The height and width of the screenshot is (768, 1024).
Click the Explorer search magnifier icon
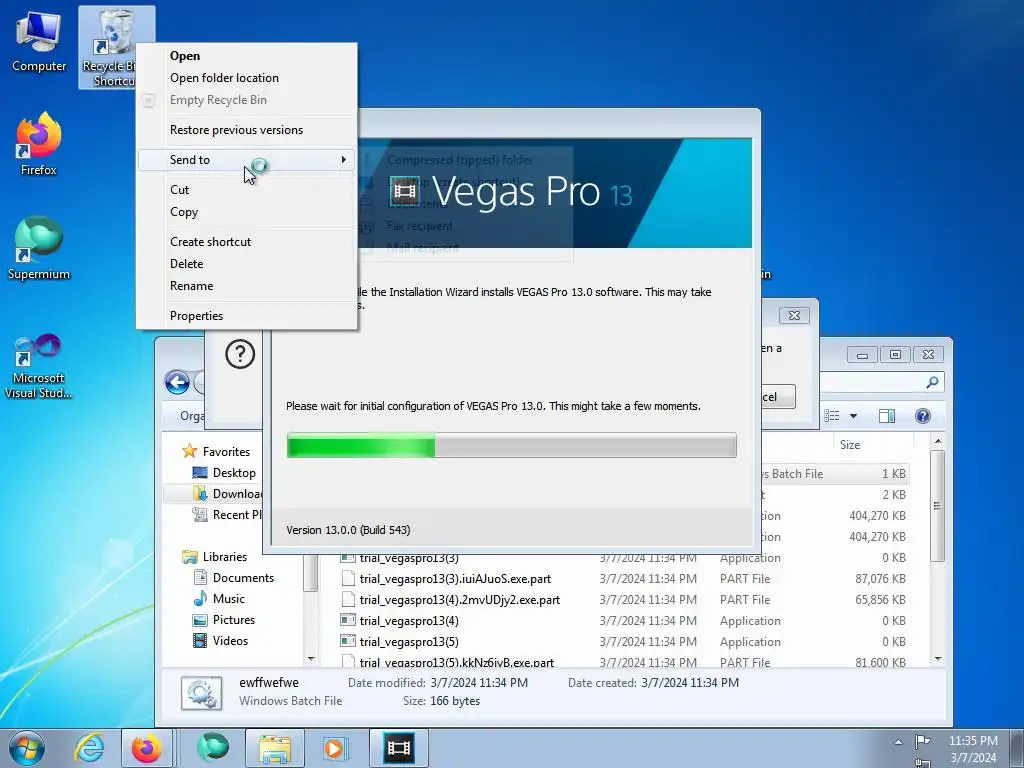point(932,383)
